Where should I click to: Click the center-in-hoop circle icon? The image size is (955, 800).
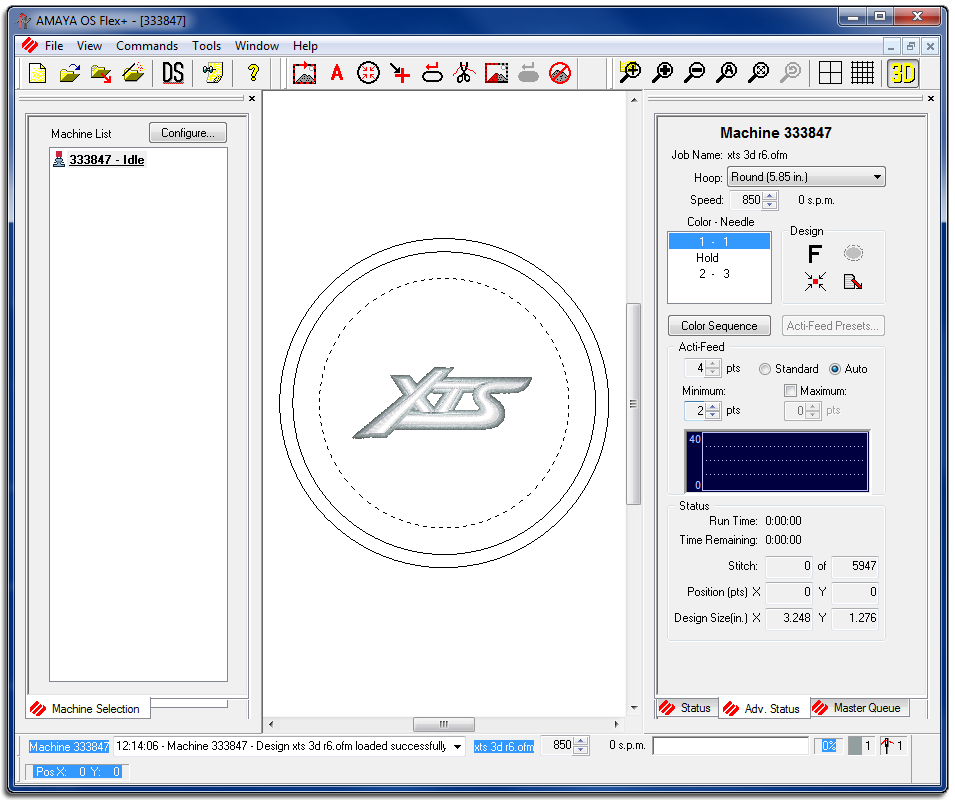[x=368, y=74]
